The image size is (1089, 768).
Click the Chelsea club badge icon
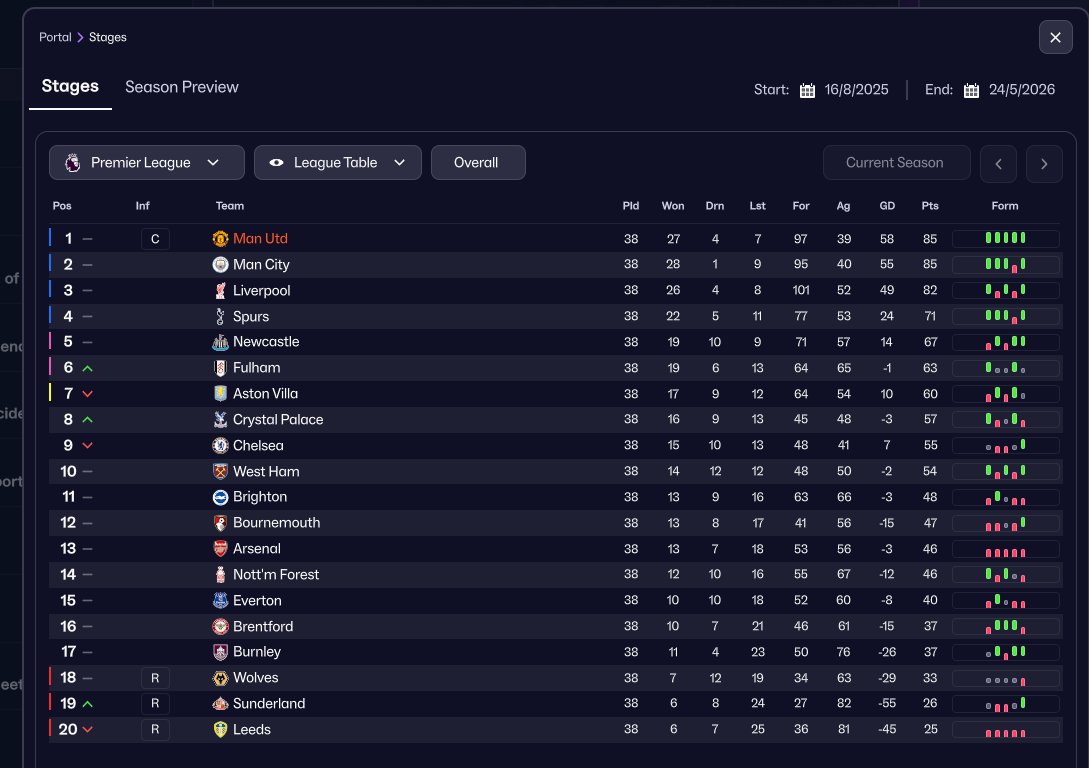(221, 446)
